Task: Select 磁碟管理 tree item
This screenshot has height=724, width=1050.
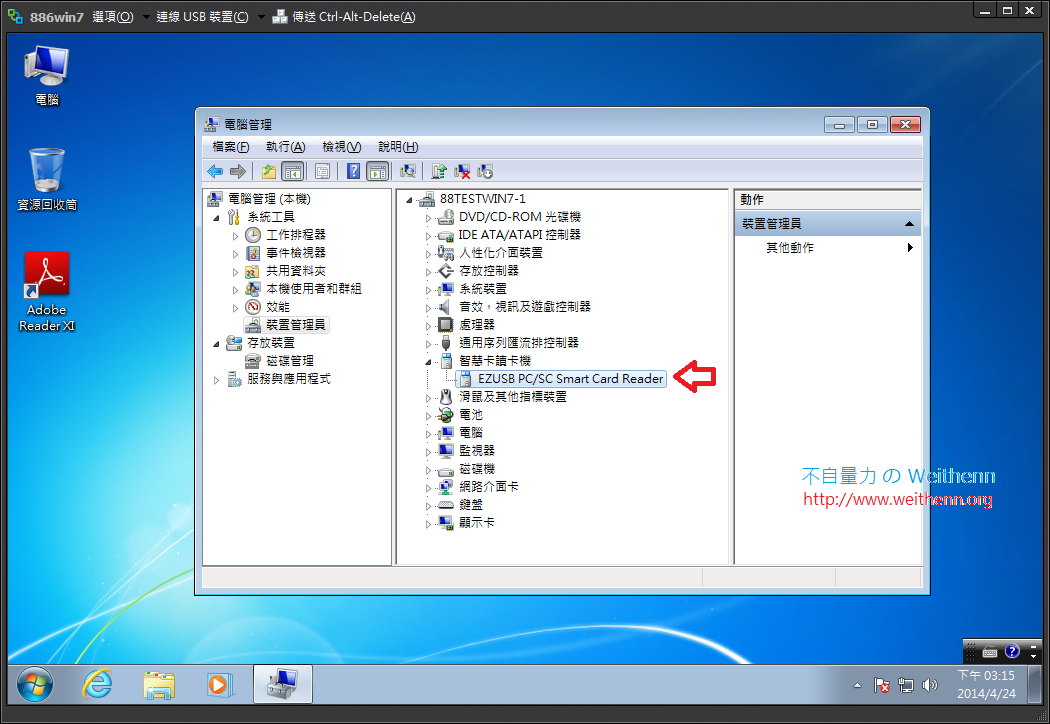Action: (289, 361)
